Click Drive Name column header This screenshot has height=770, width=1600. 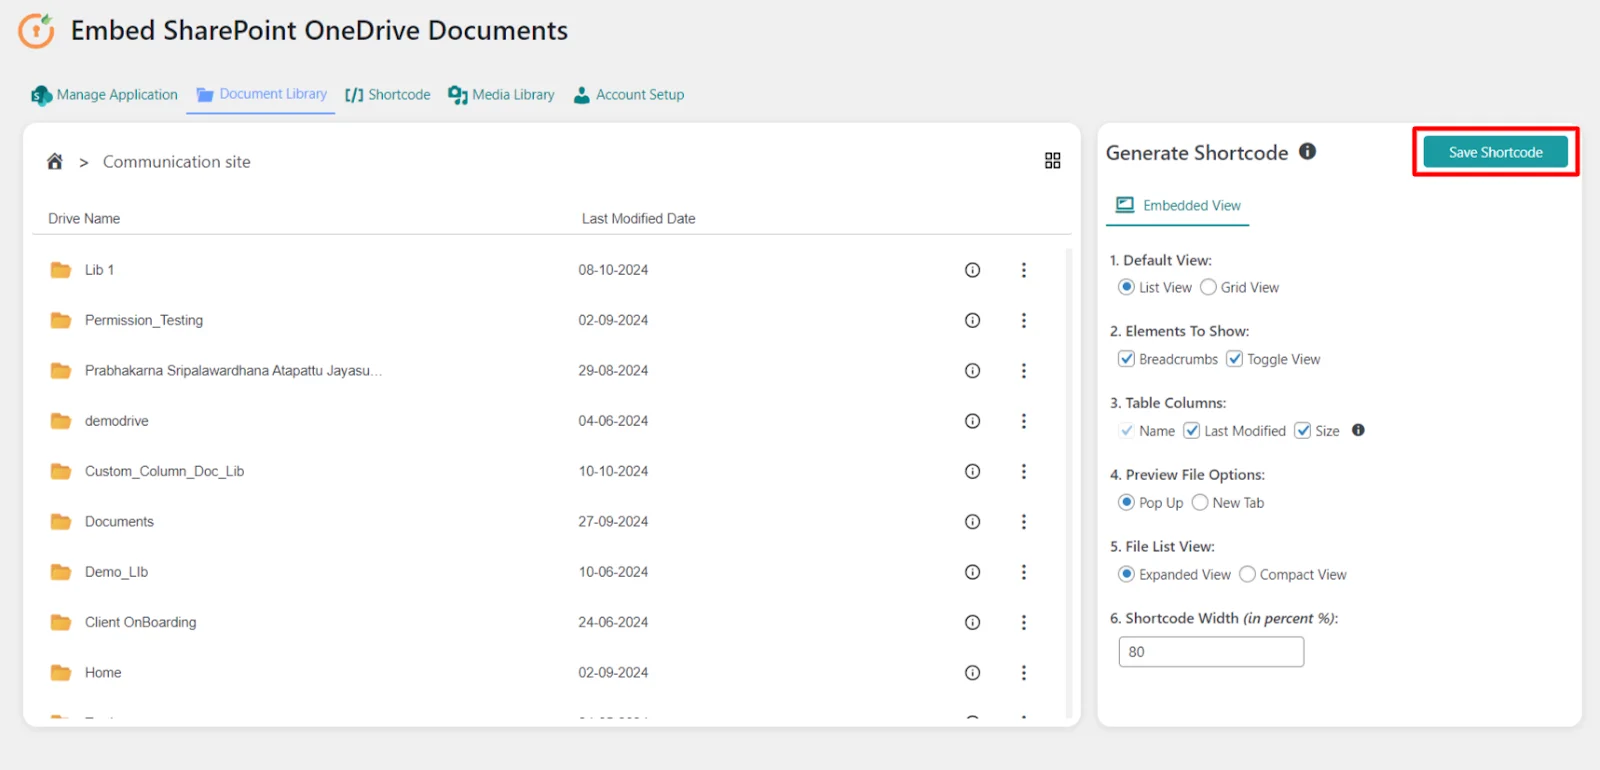[84, 218]
